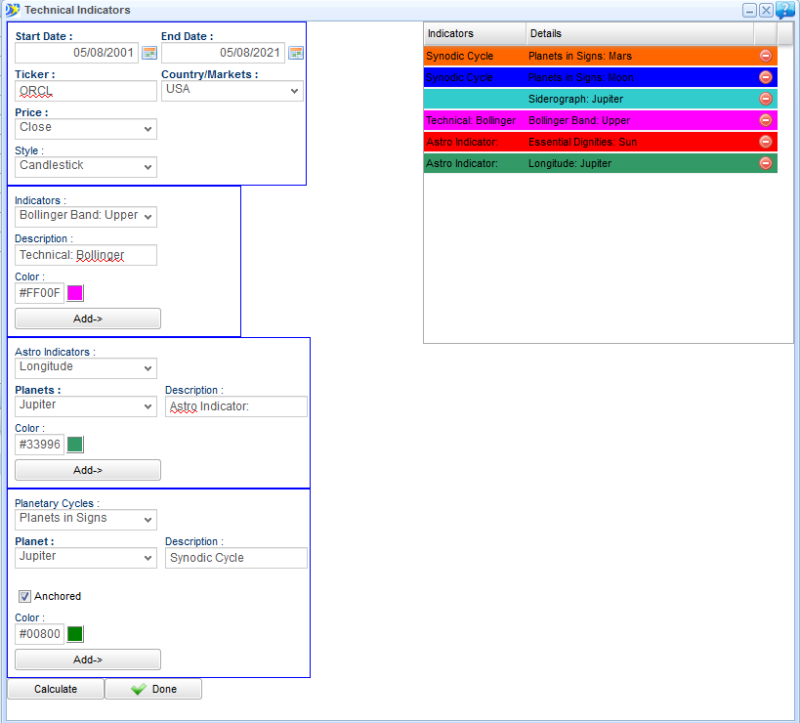Image resolution: width=800 pixels, height=723 pixels.
Task: Delete the Bollinger Band: Upper row
Action: coord(766,120)
